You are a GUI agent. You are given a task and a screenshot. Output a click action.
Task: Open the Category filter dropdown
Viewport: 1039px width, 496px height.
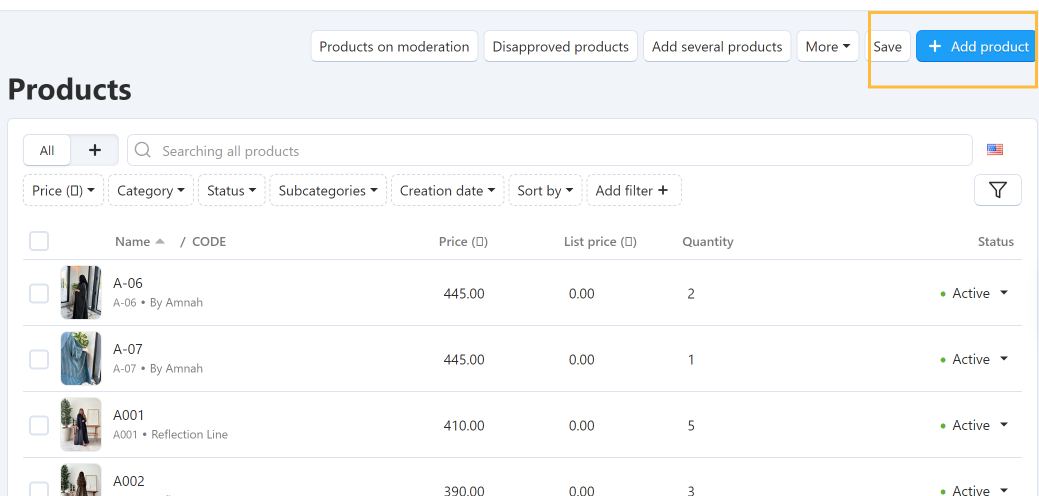point(151,191)
